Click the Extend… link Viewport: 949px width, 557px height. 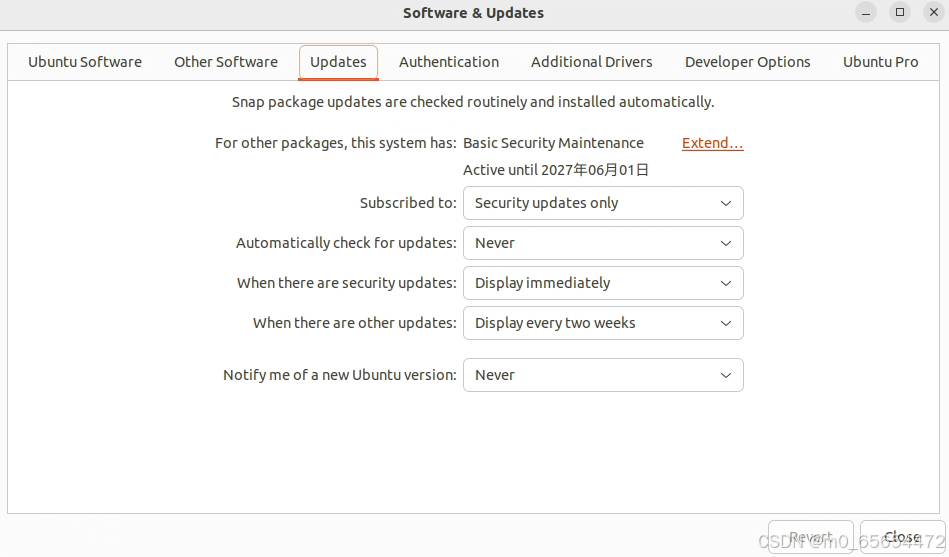click(x=712, y=143)
